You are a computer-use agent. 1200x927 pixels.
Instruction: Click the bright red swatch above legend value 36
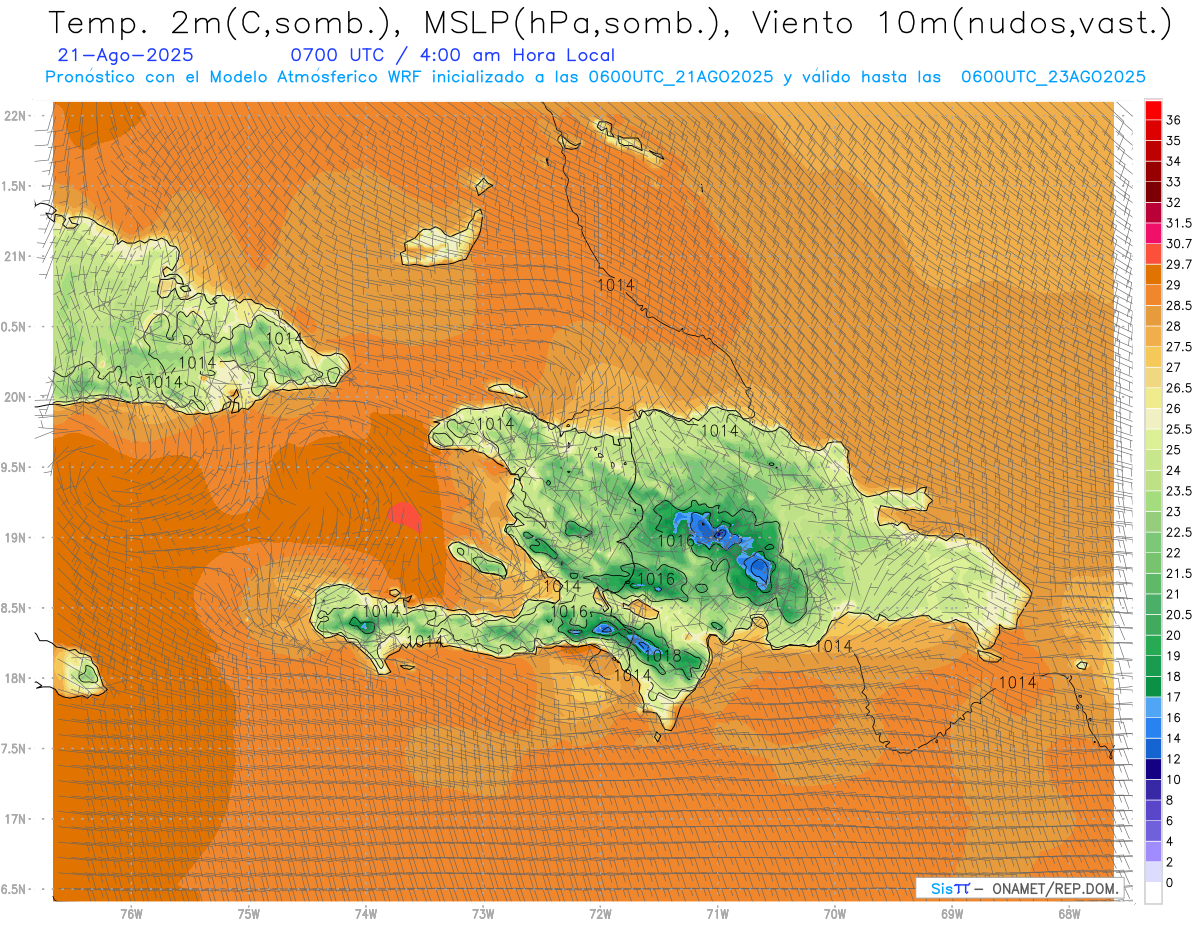[1153, 110]
